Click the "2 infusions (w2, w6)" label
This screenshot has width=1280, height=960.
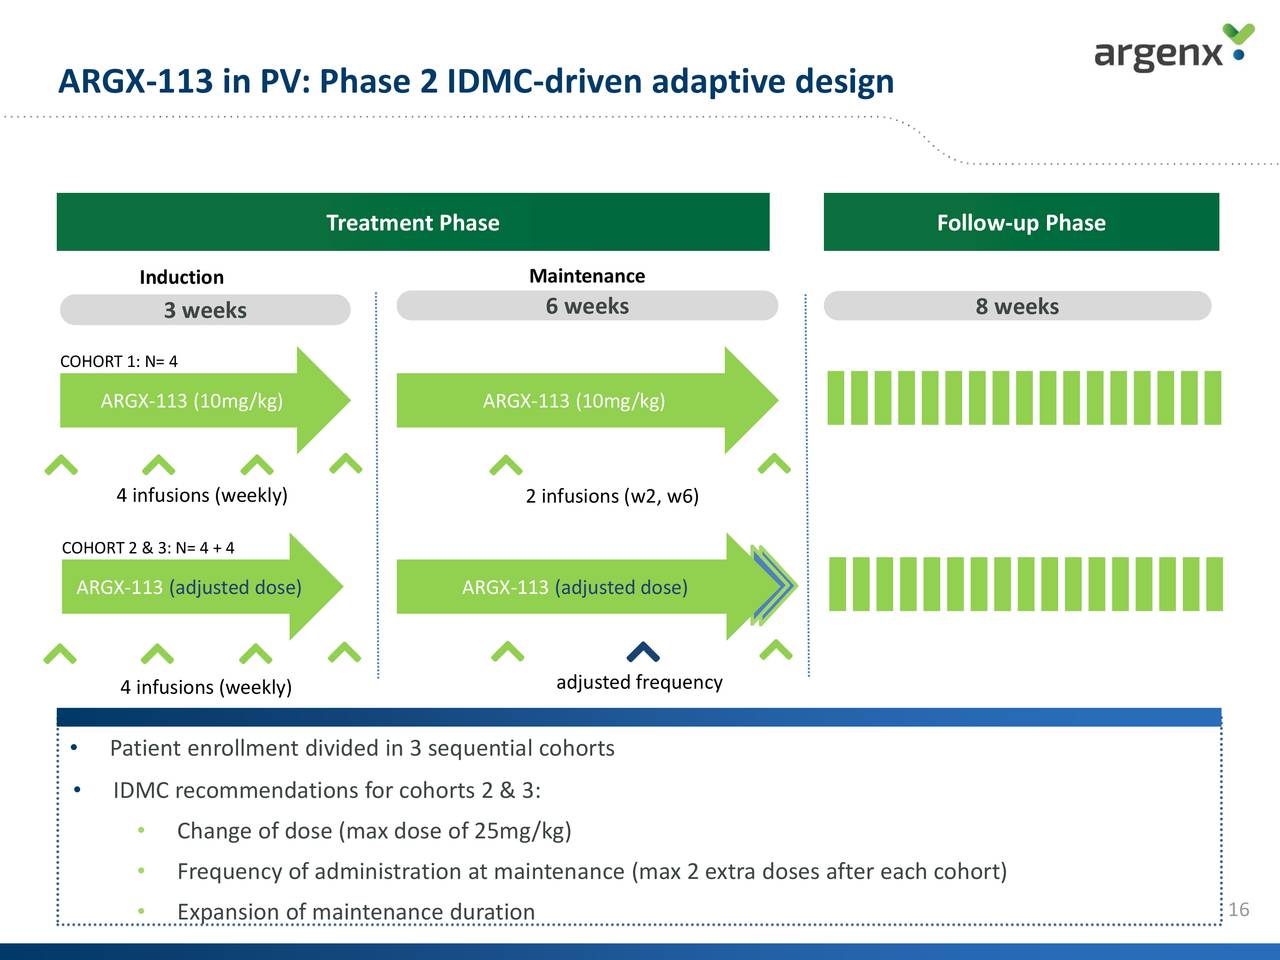[612, 496]
